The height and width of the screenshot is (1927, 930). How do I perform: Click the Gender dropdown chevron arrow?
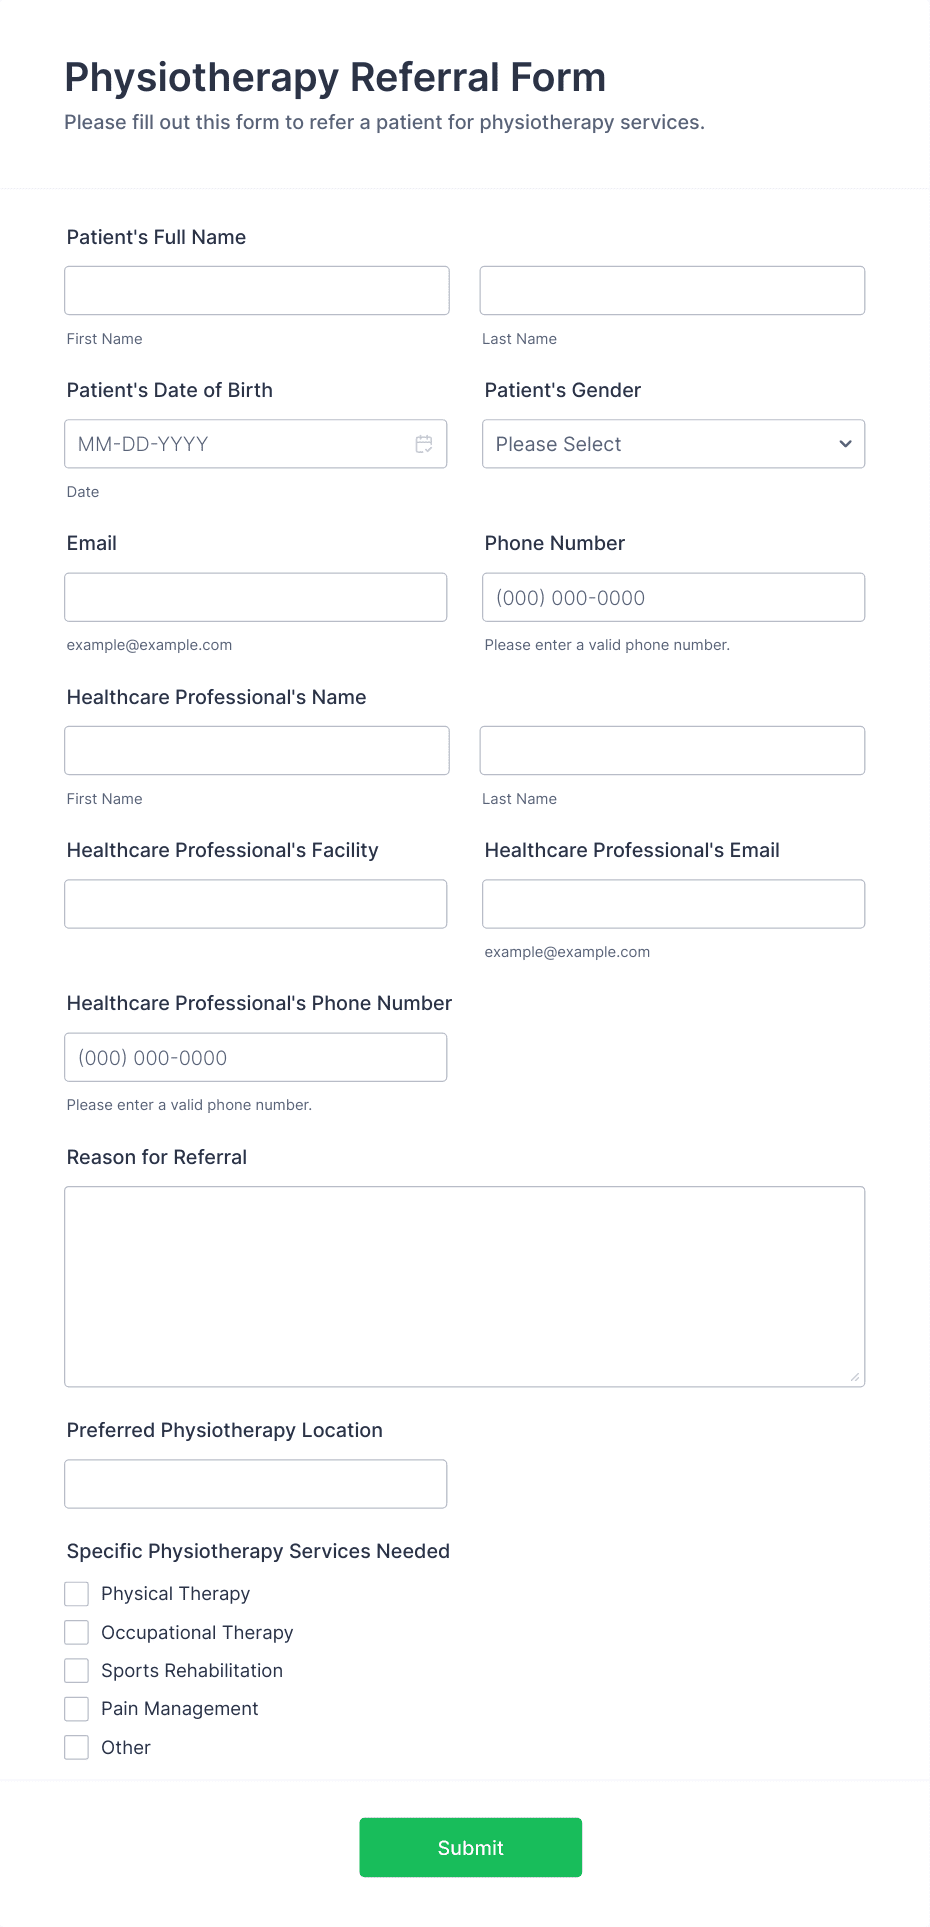click(x=845, y=444)
